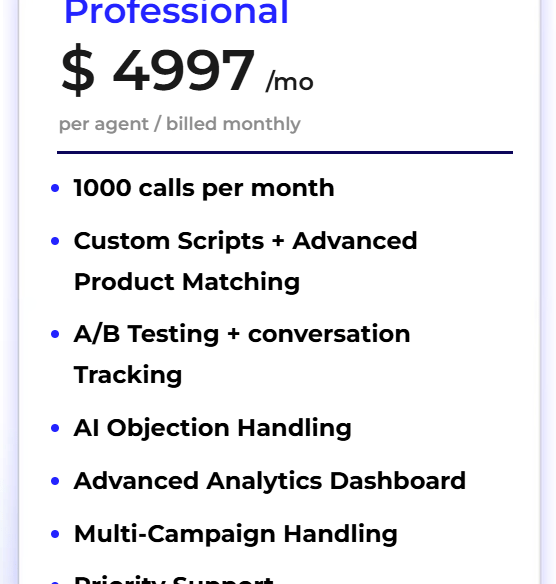Select the bullet beside Multi-Campaign Handling
The width and height of the screenshot is (556, 584).
click(x=55, y=534)
